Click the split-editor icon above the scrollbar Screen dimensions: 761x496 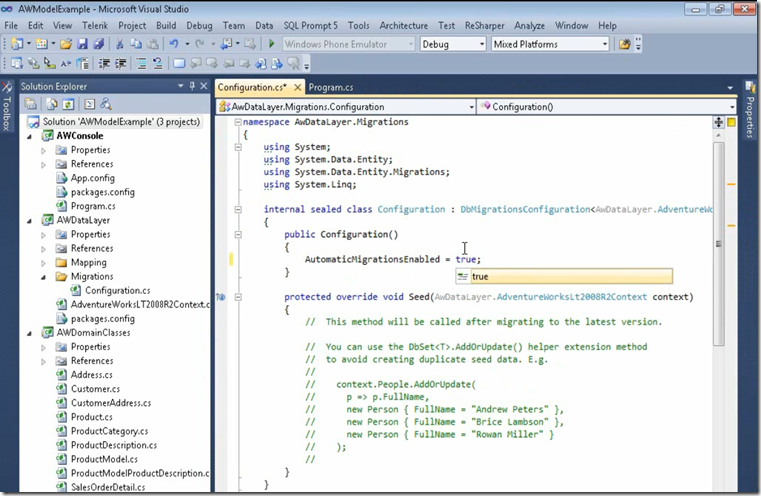point(718,122)
